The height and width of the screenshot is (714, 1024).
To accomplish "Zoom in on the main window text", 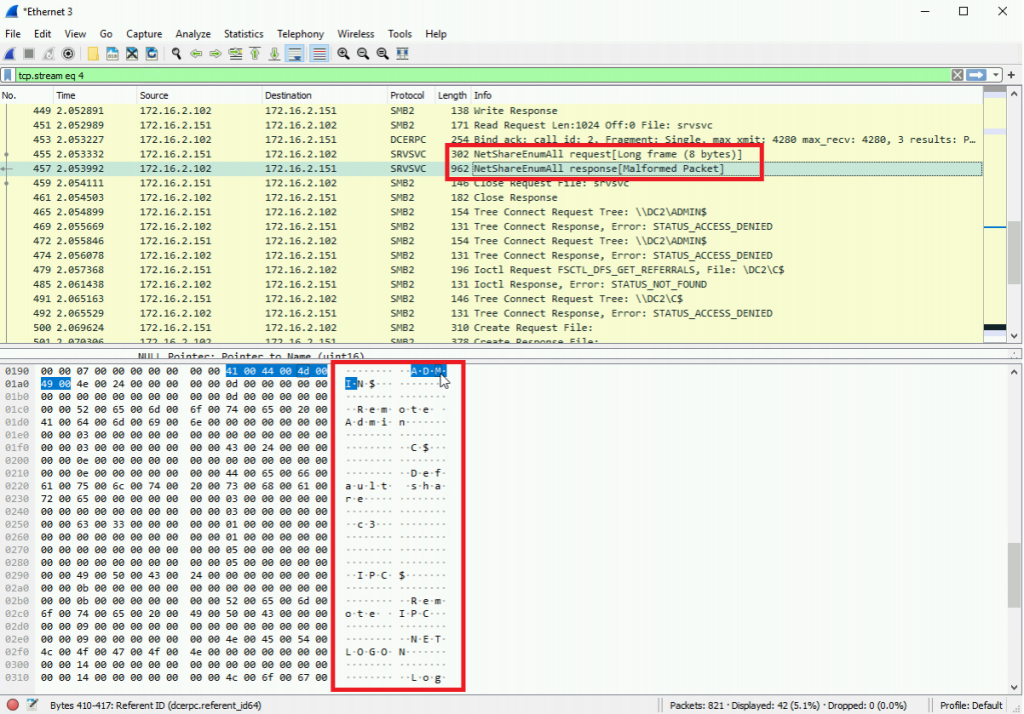I will pyautogui.click(x=344, y=54).
